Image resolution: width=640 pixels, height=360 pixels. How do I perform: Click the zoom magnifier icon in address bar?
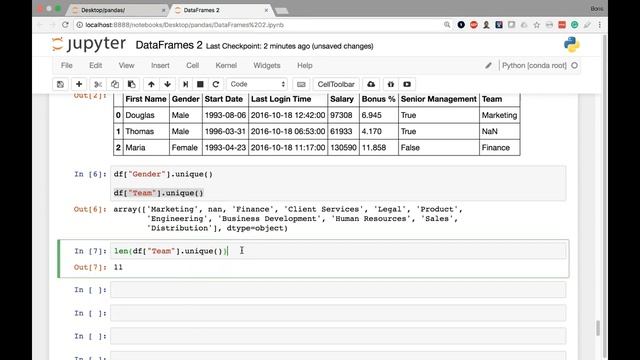click(x=447, y=25)
